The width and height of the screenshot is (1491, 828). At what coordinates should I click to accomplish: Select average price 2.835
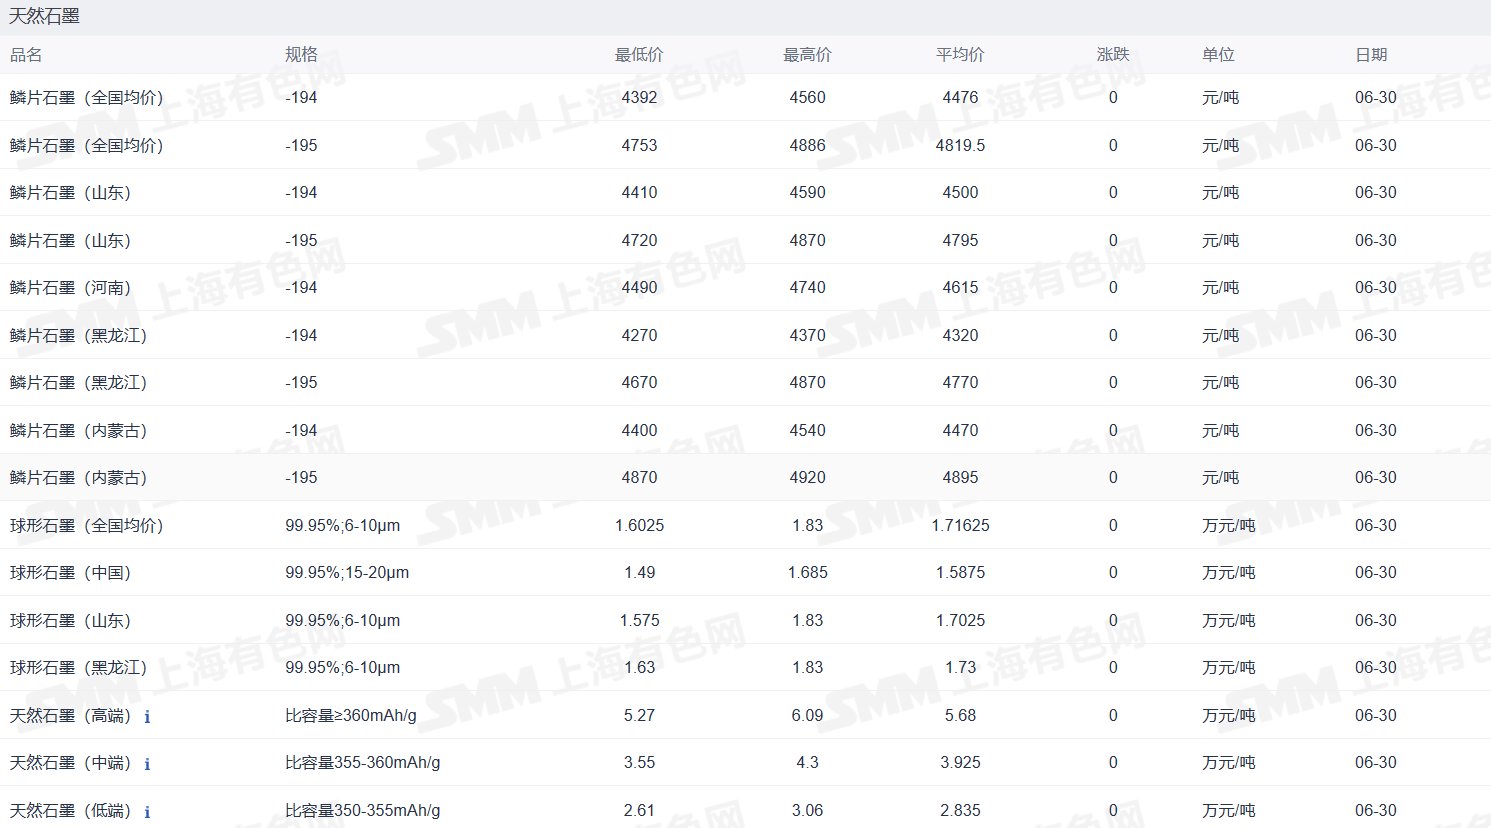960,810
